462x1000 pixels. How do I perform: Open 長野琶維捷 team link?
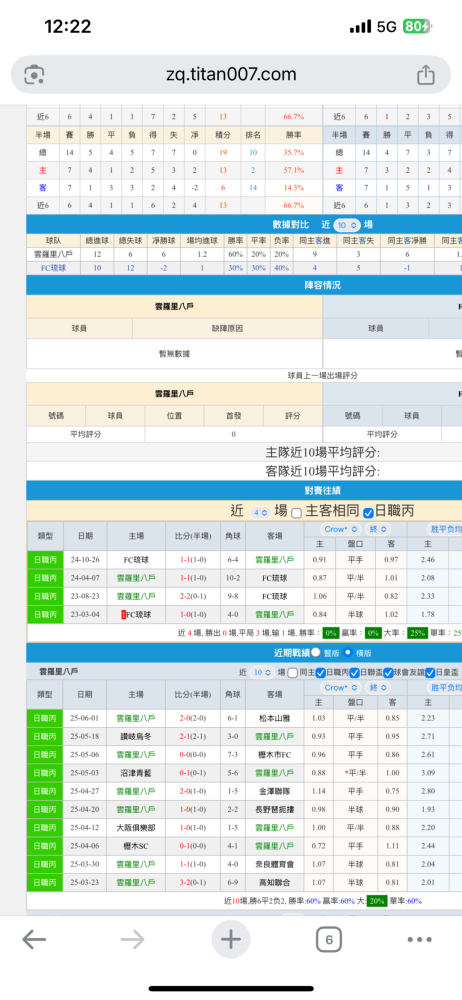(x=276, y=809)
